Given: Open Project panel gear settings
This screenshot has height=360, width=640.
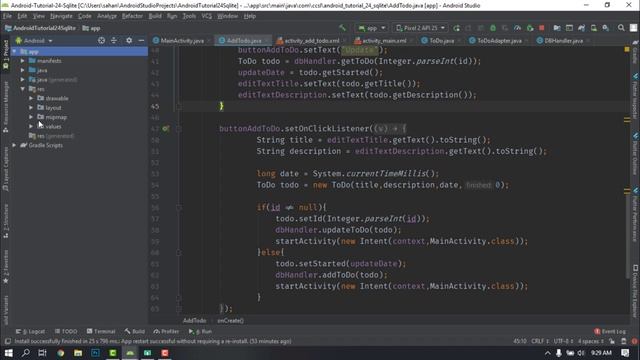Looking at the screenshot, I should tap(129, 40).
